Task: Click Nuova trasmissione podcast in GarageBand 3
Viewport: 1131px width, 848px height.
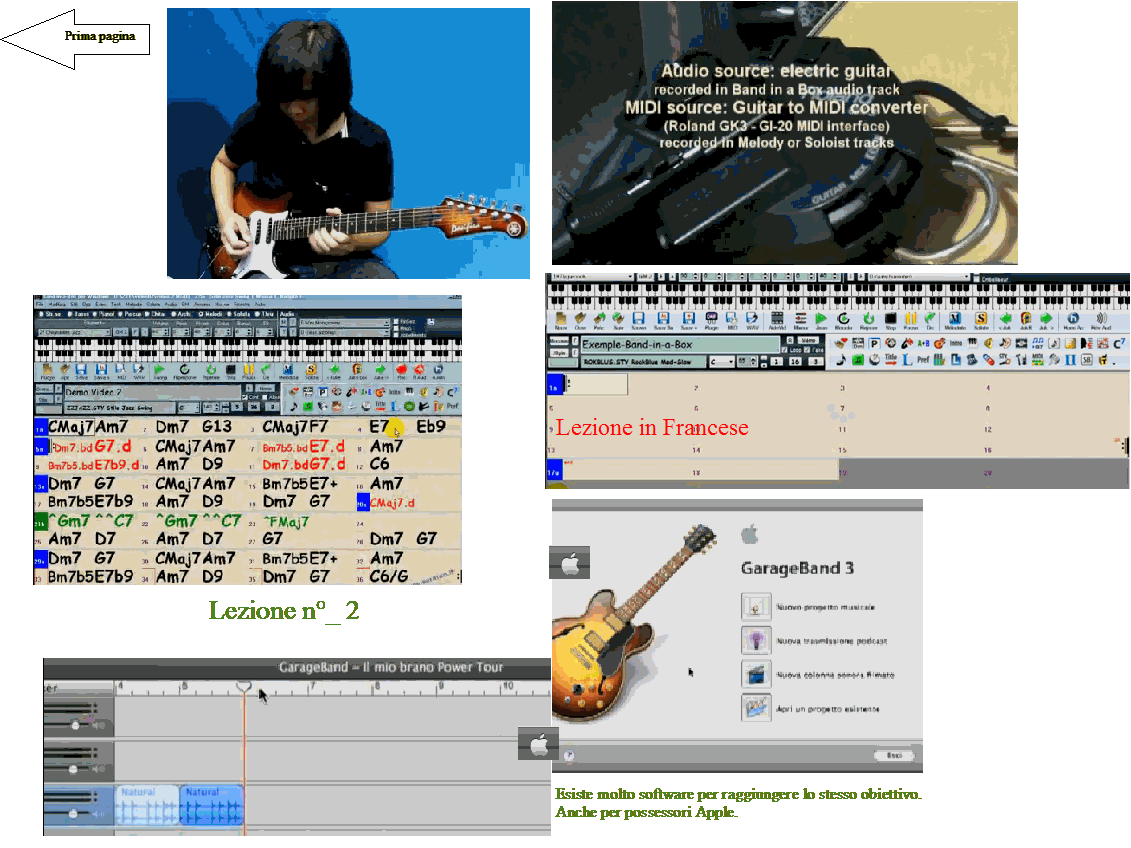Action: (x=814, y=640)
